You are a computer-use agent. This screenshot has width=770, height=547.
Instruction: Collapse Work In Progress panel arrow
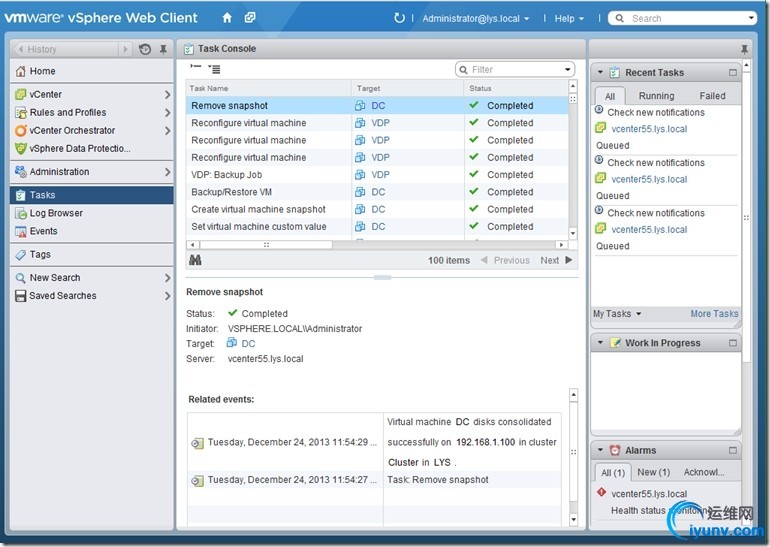coord(600,342)
